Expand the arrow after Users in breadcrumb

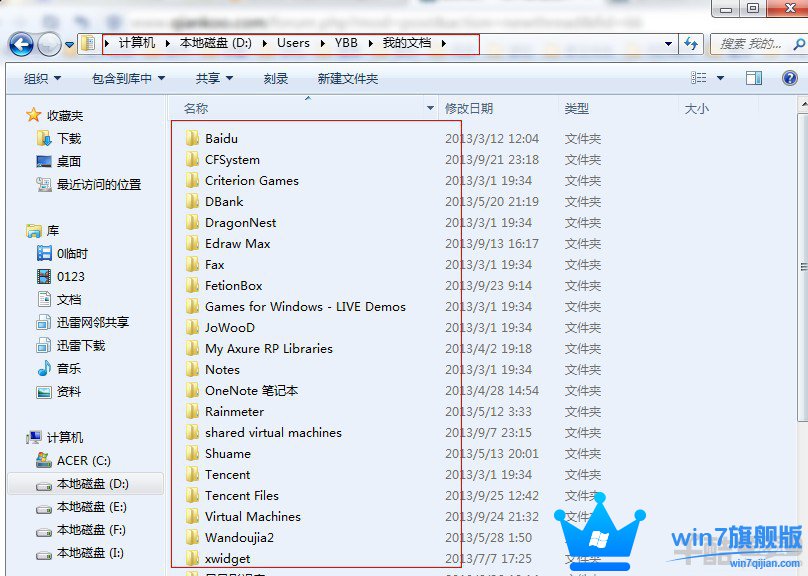coord(322,43)
